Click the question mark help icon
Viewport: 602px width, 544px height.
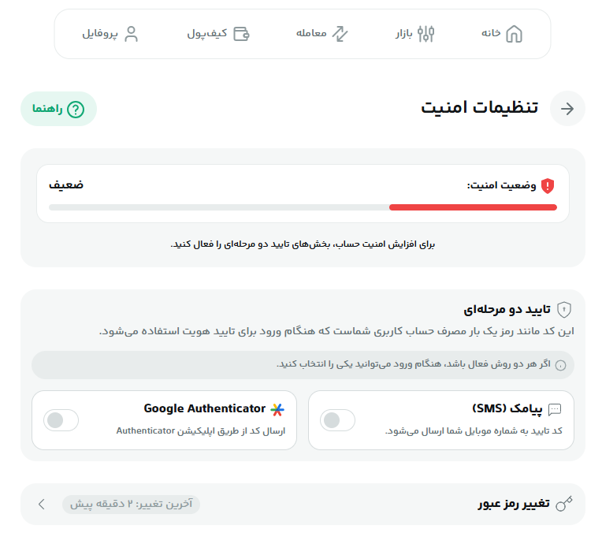(76, 109)
